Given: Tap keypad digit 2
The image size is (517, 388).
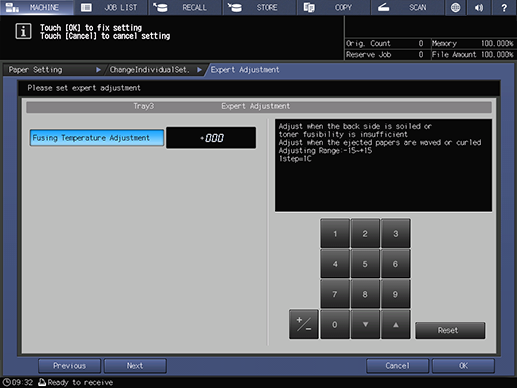Looking at the screenshot, I should 365,234.
